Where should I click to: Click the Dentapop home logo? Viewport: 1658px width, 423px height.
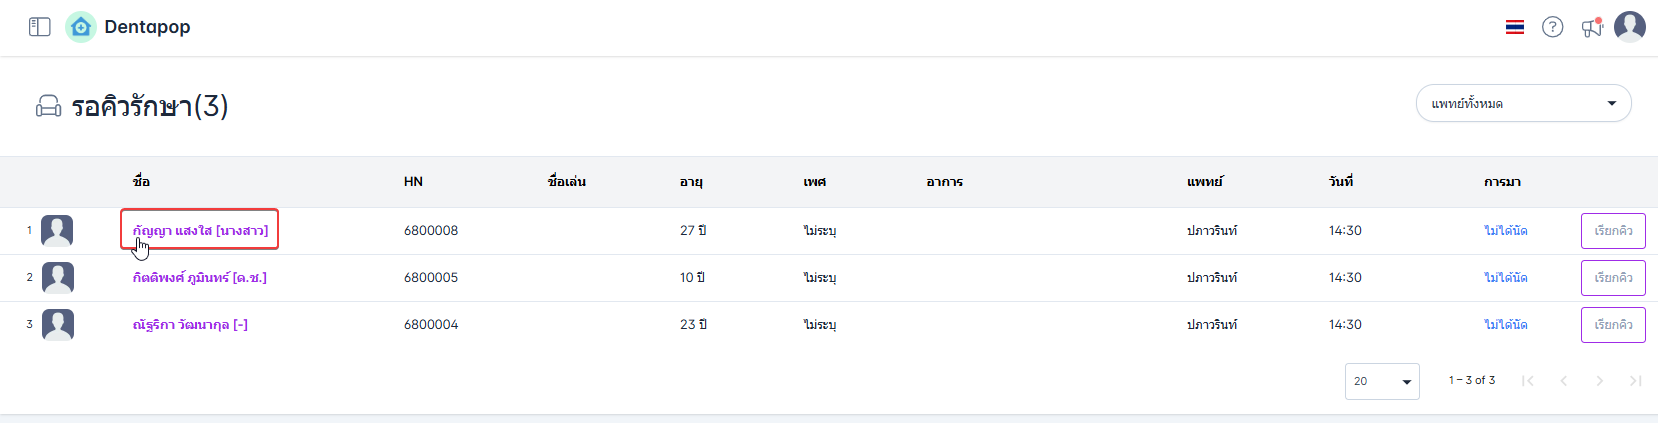pos(81,27)
